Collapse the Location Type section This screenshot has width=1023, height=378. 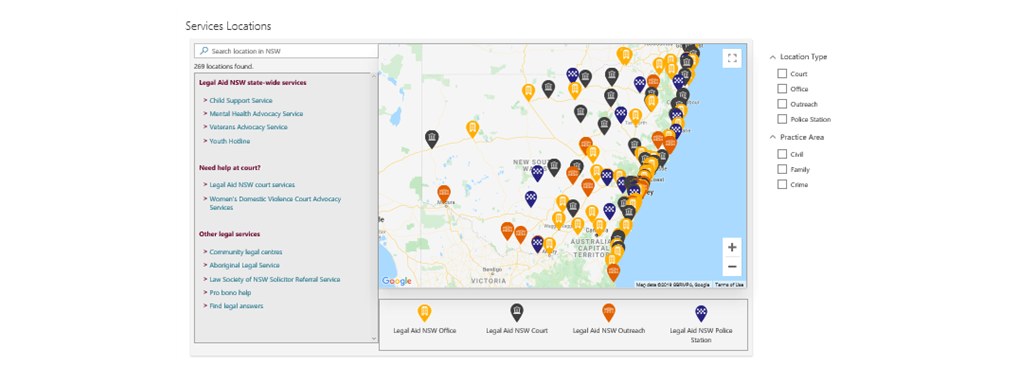[772, 57]
